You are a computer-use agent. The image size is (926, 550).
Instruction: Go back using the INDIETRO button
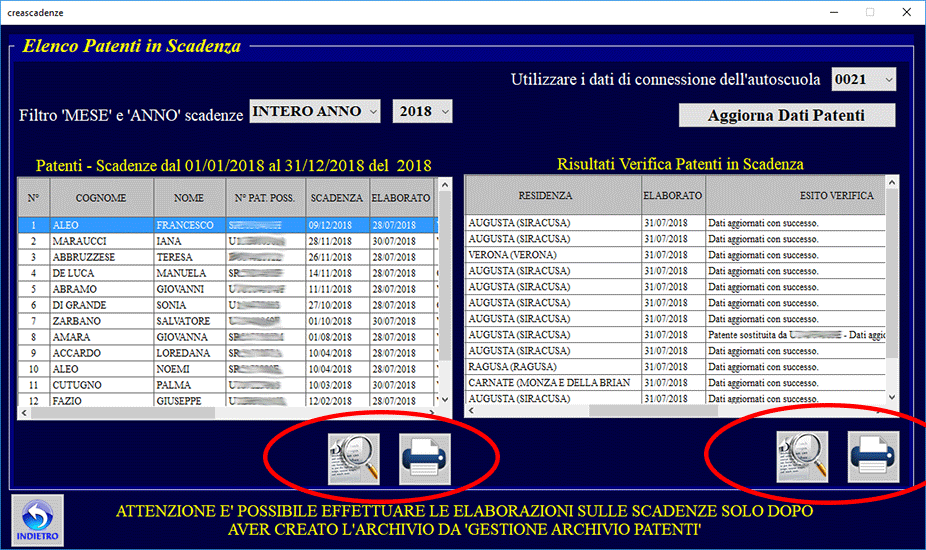coord(37,520)
